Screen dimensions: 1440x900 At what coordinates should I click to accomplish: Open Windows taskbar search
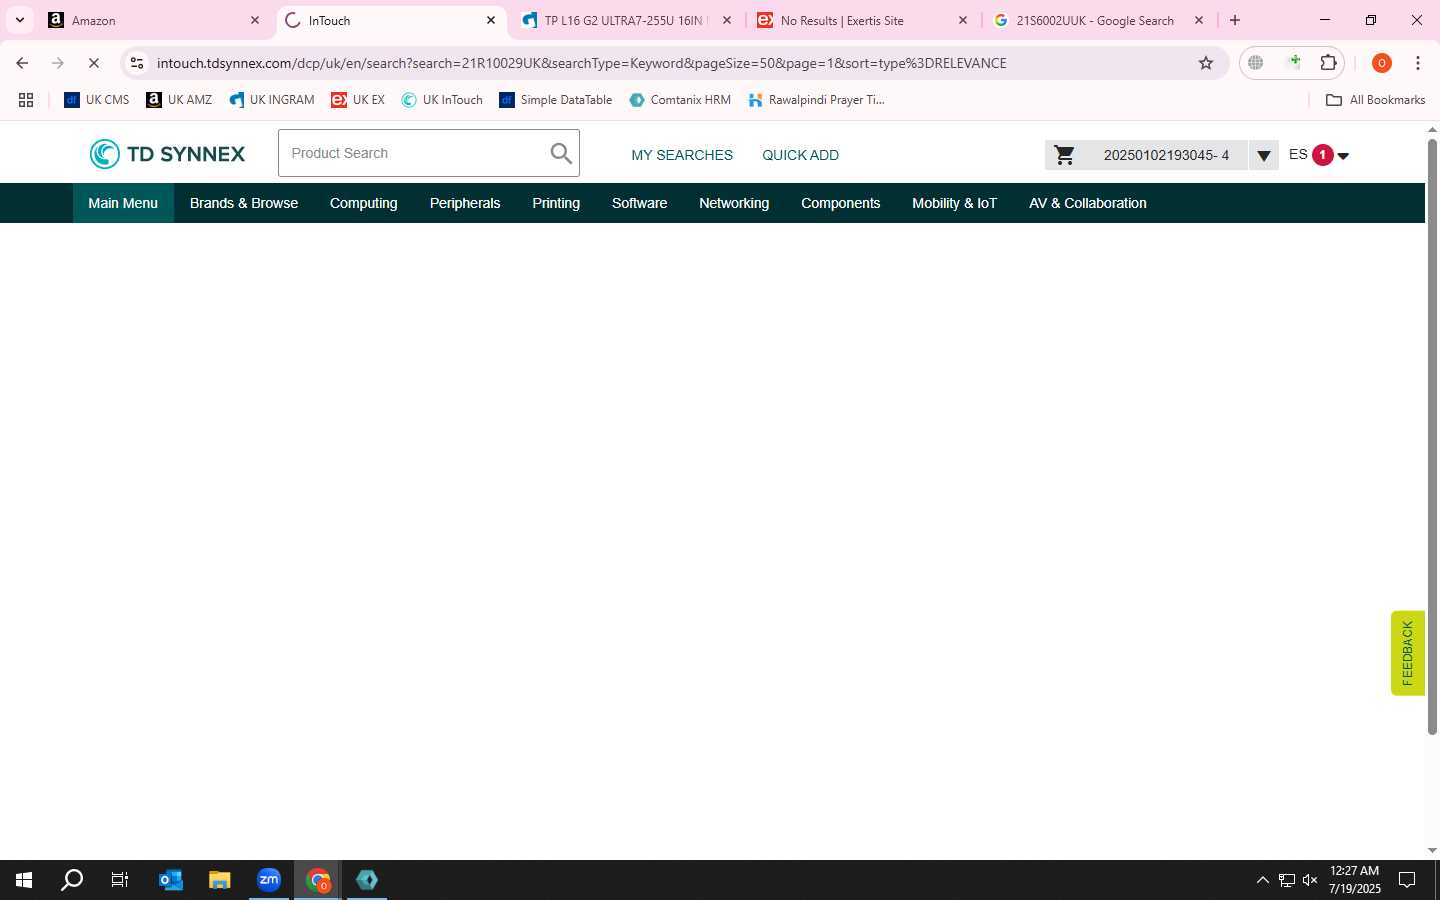(72, 880)
